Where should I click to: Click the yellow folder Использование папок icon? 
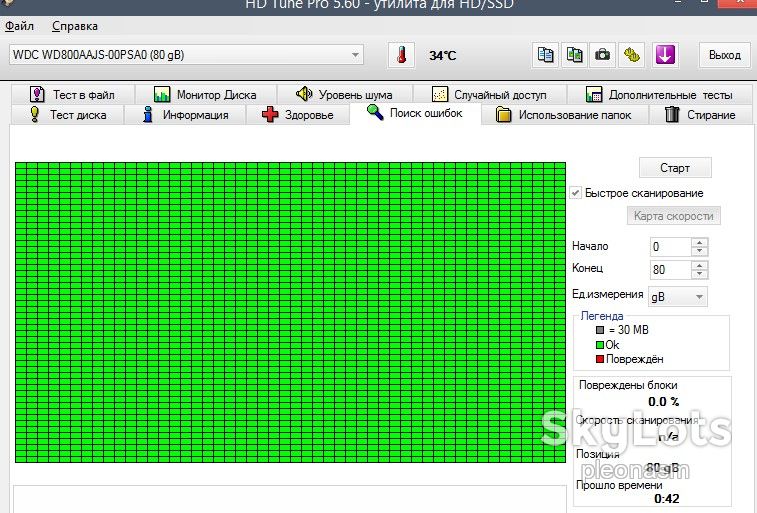[x=504, y=115]
